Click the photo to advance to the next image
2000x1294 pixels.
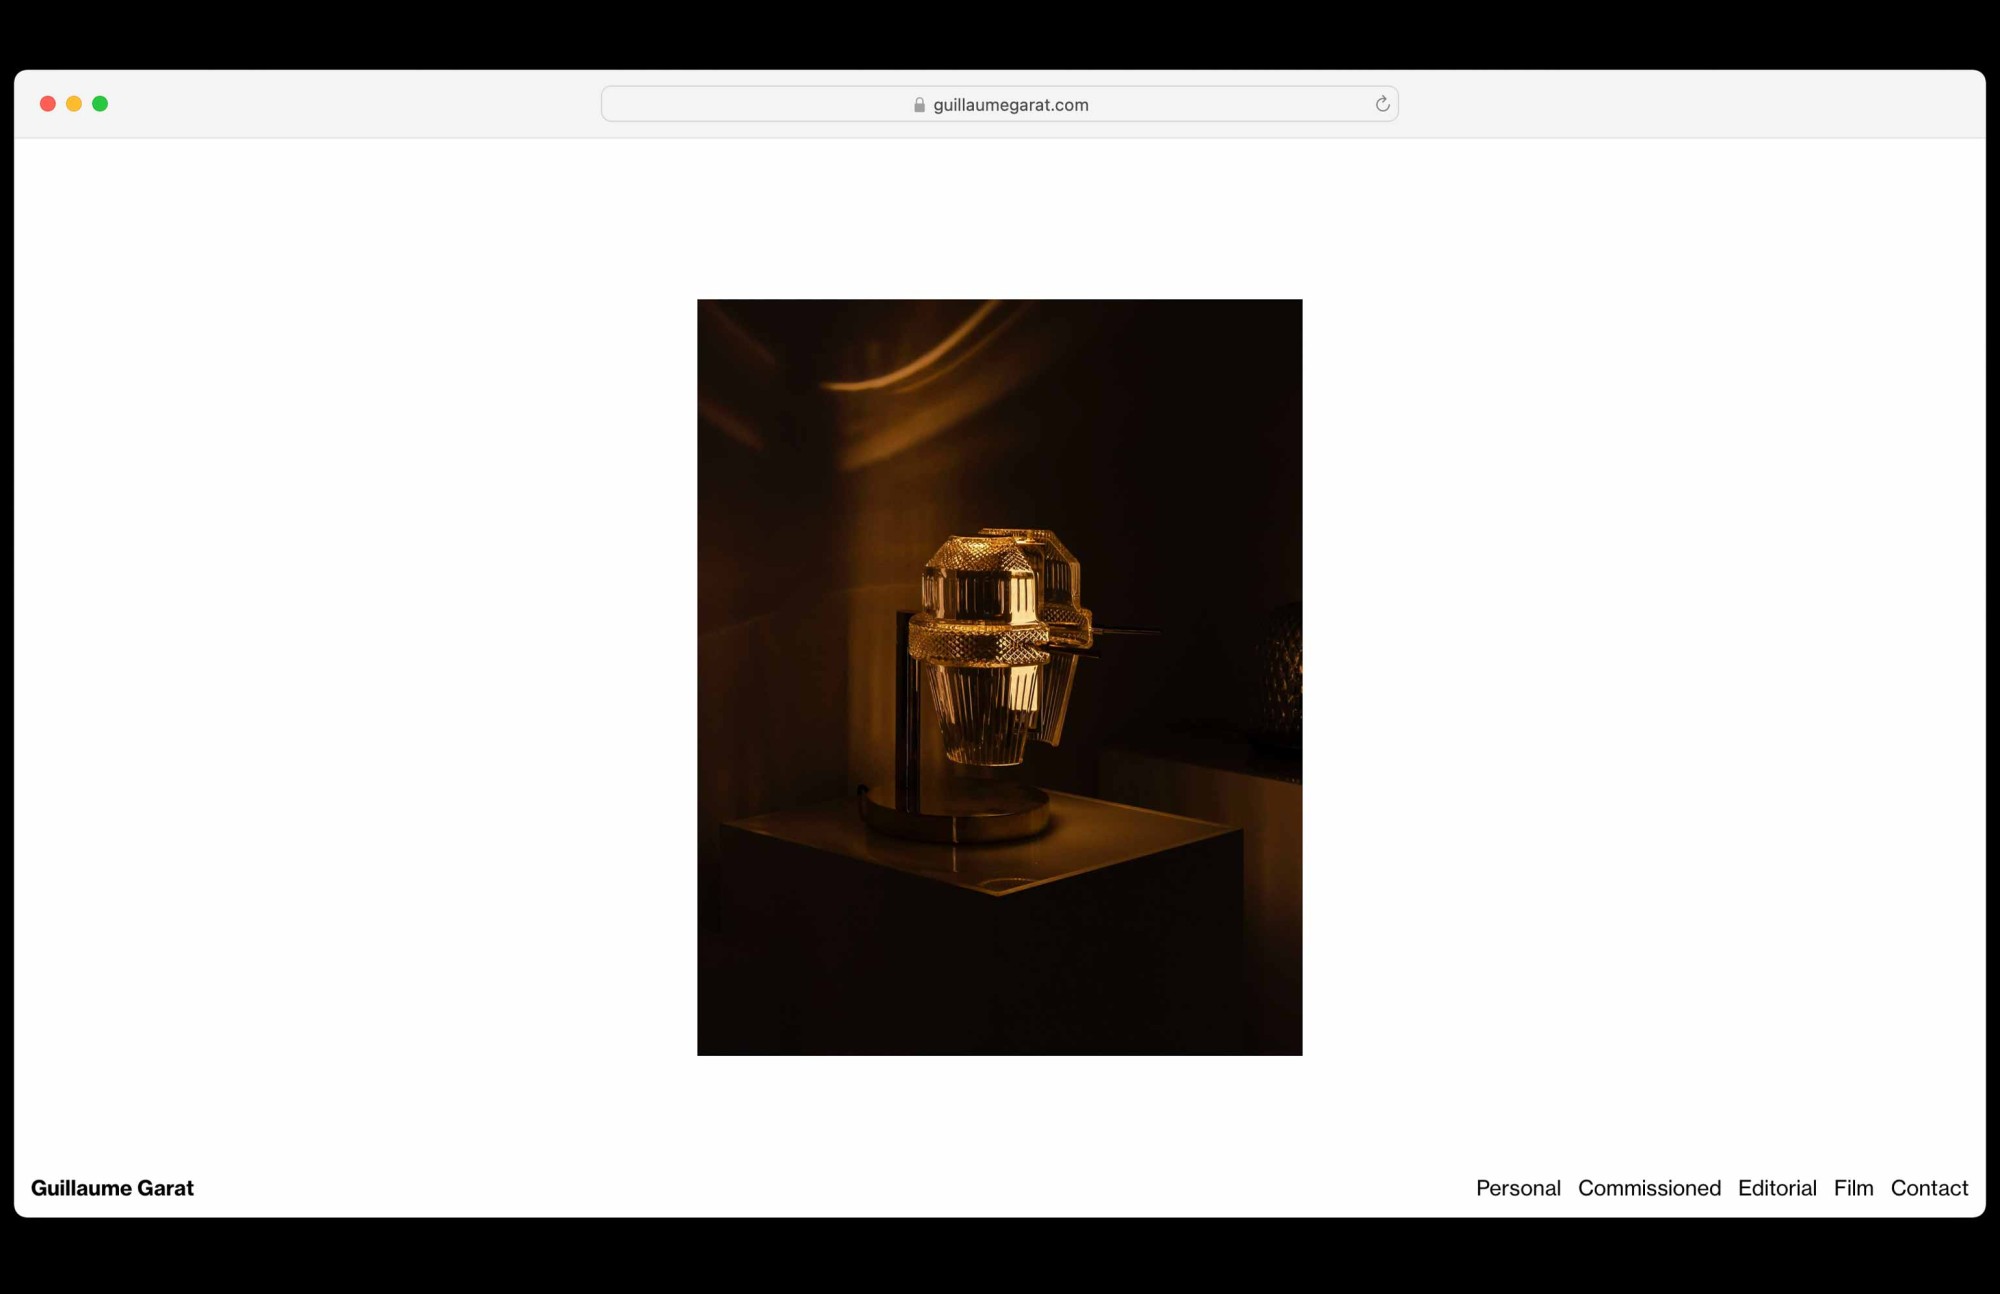[x=1000, y=678]
